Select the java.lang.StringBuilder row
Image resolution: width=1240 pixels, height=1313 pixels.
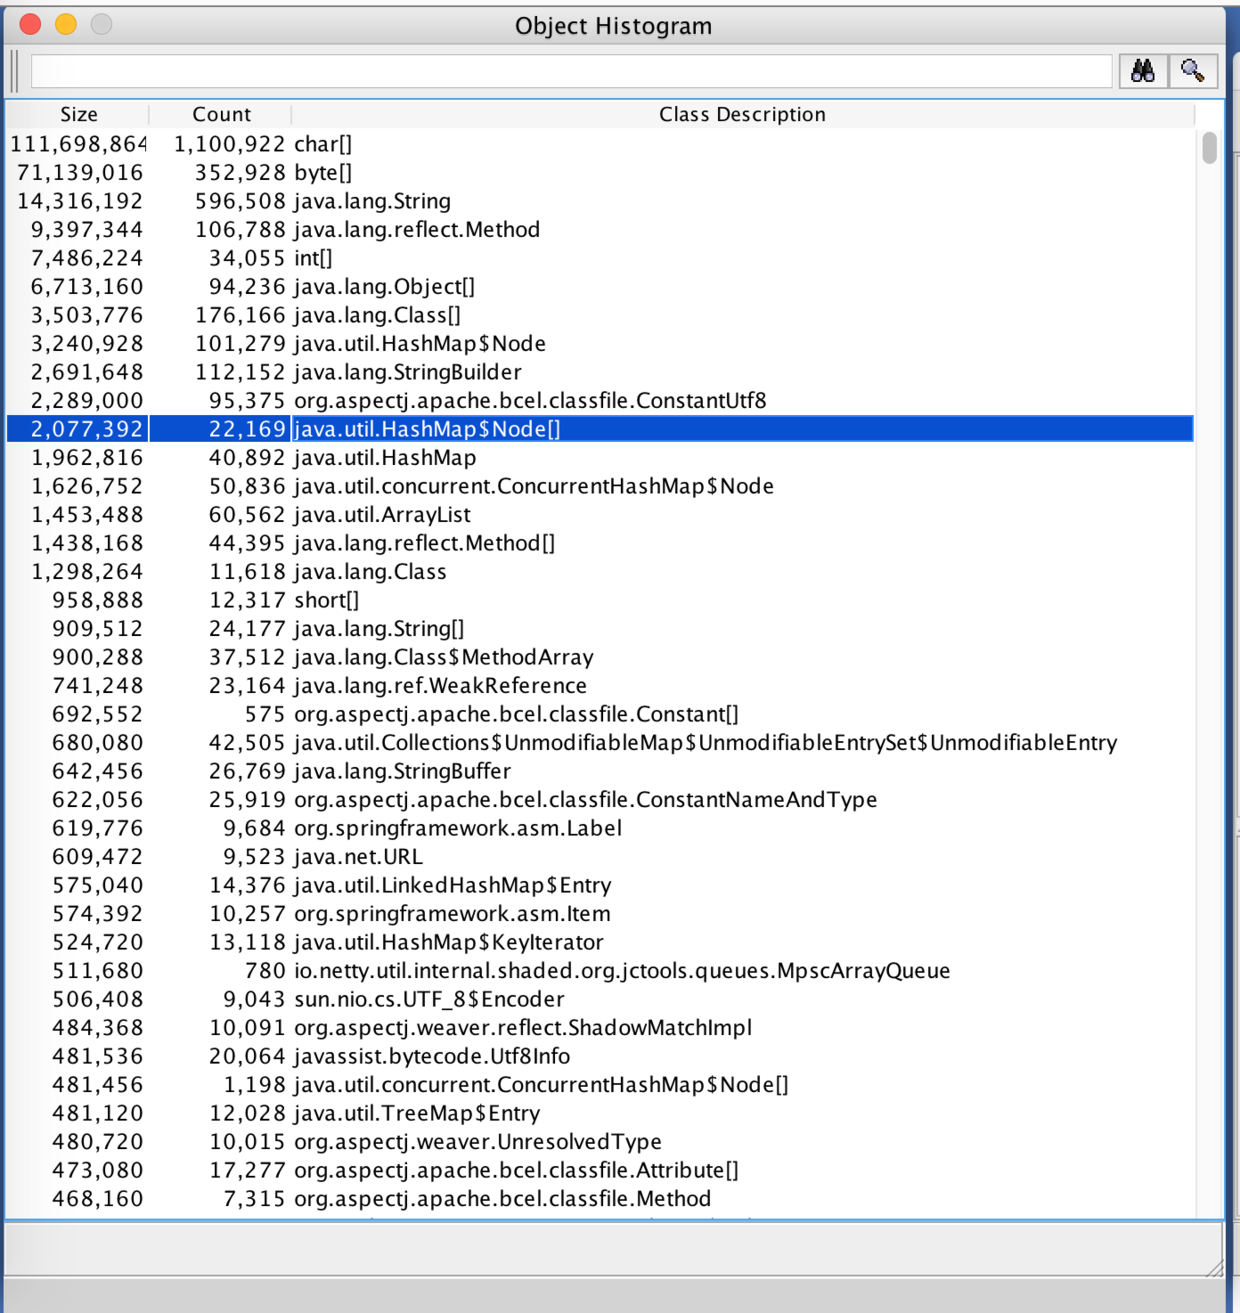[600, 372]
